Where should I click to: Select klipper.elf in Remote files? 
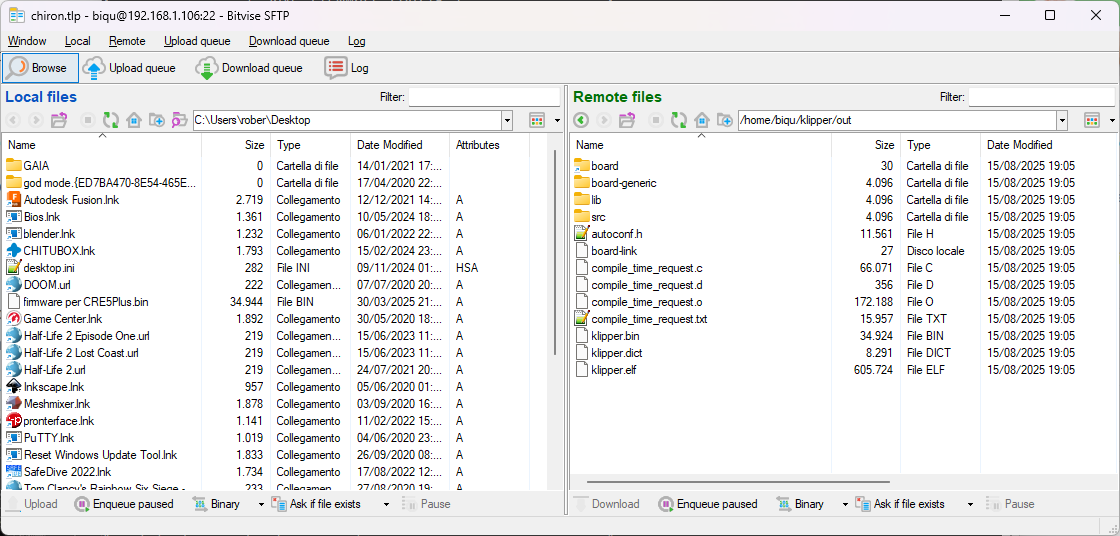[x=613, y=370]
